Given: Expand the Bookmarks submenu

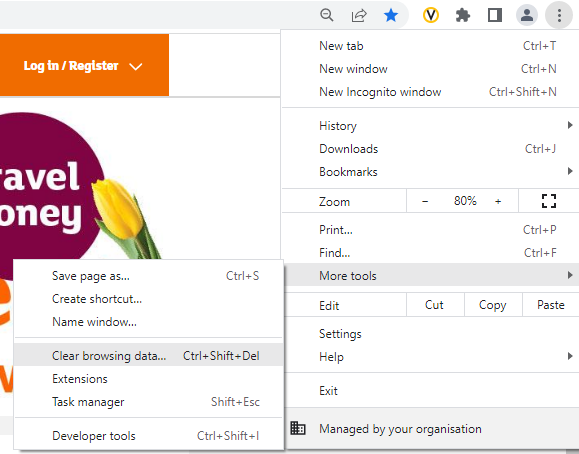Looking at the screenshot, I should pyautogui.click(x=431, y=172).
